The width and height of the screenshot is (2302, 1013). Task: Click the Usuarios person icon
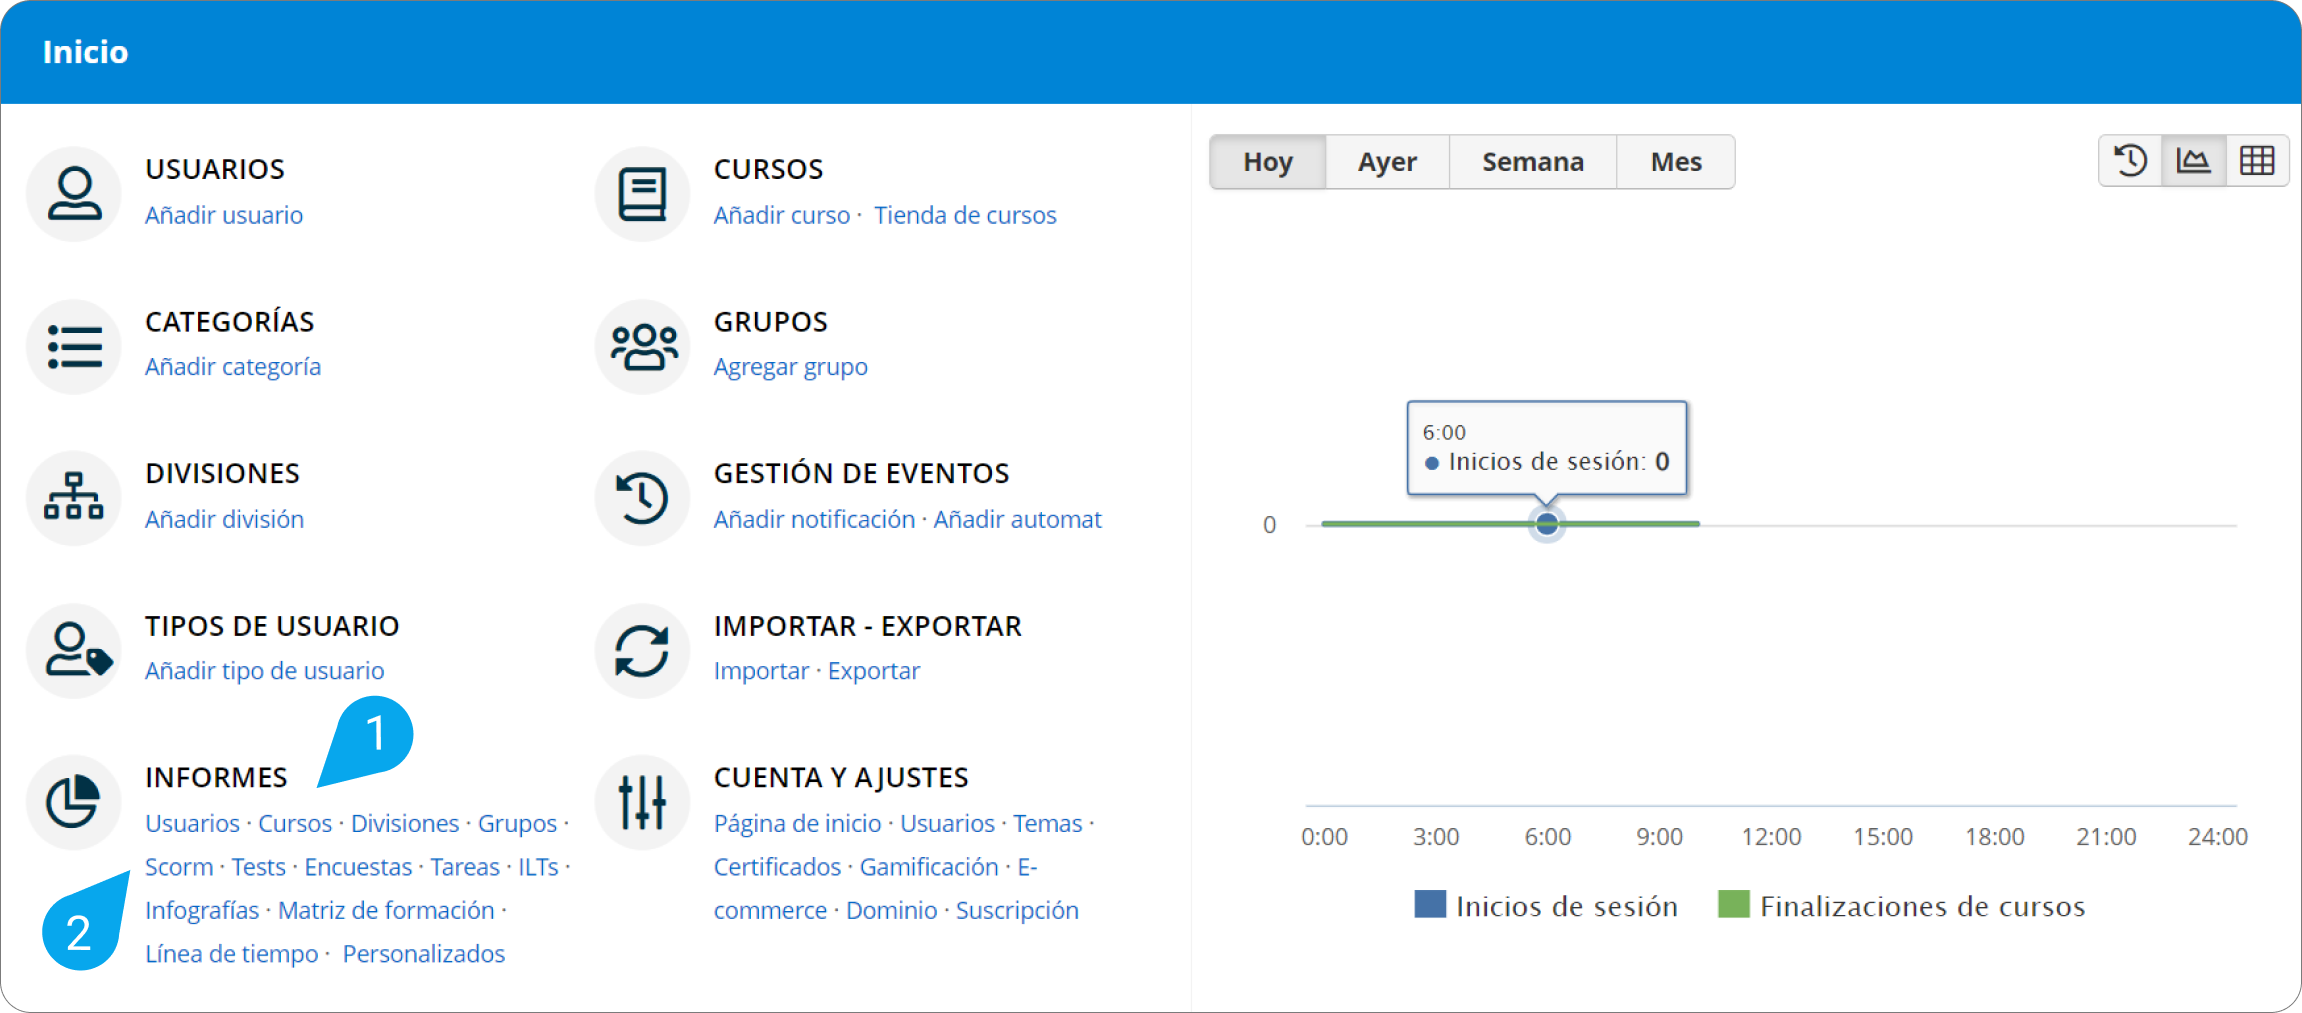[74, 193]
